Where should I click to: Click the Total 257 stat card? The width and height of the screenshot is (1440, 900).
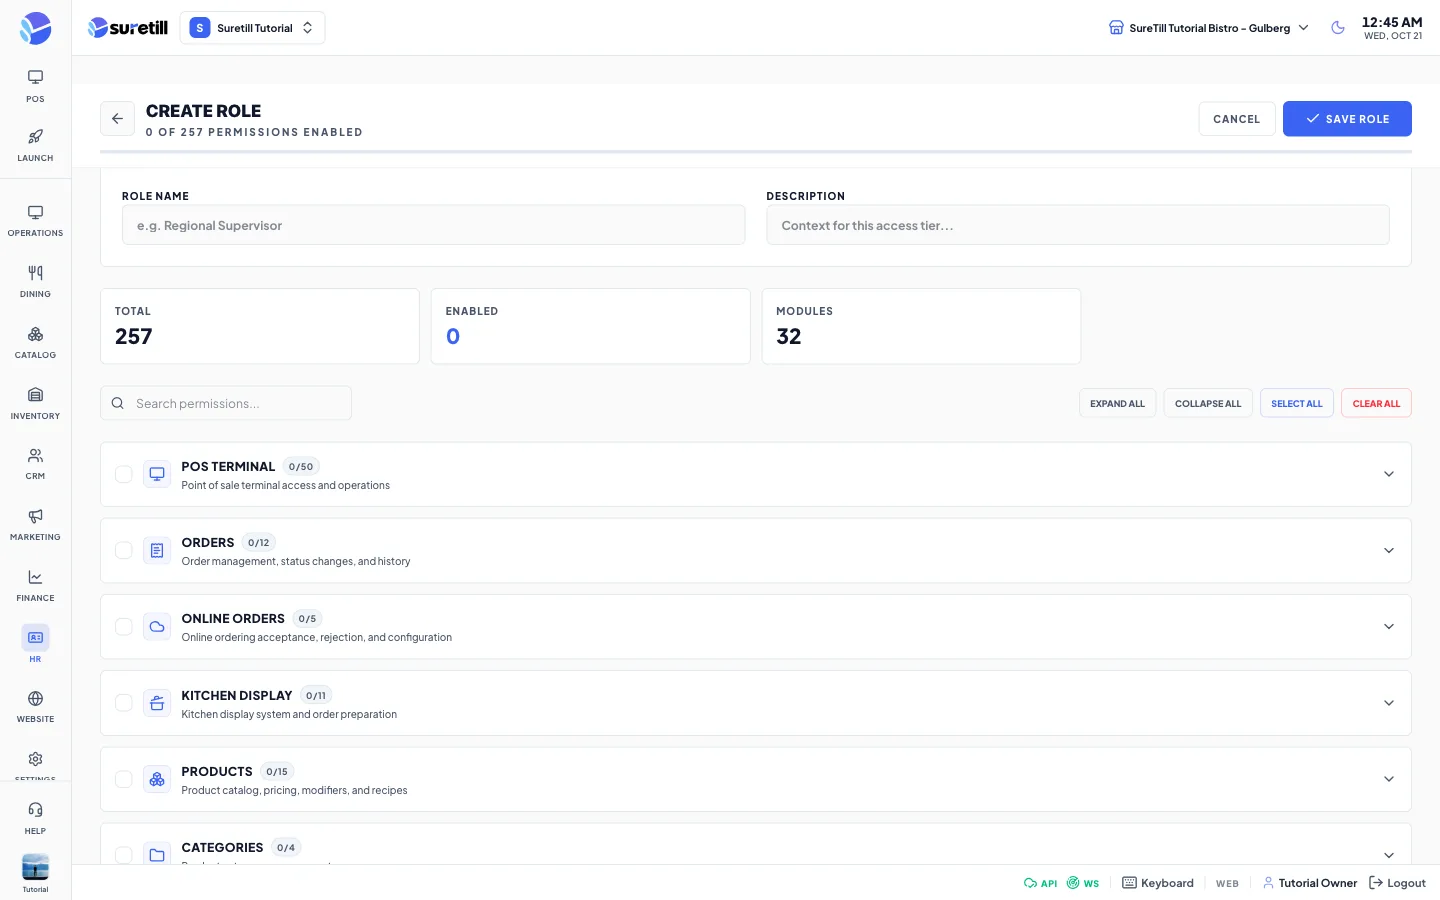coord(260,326)
